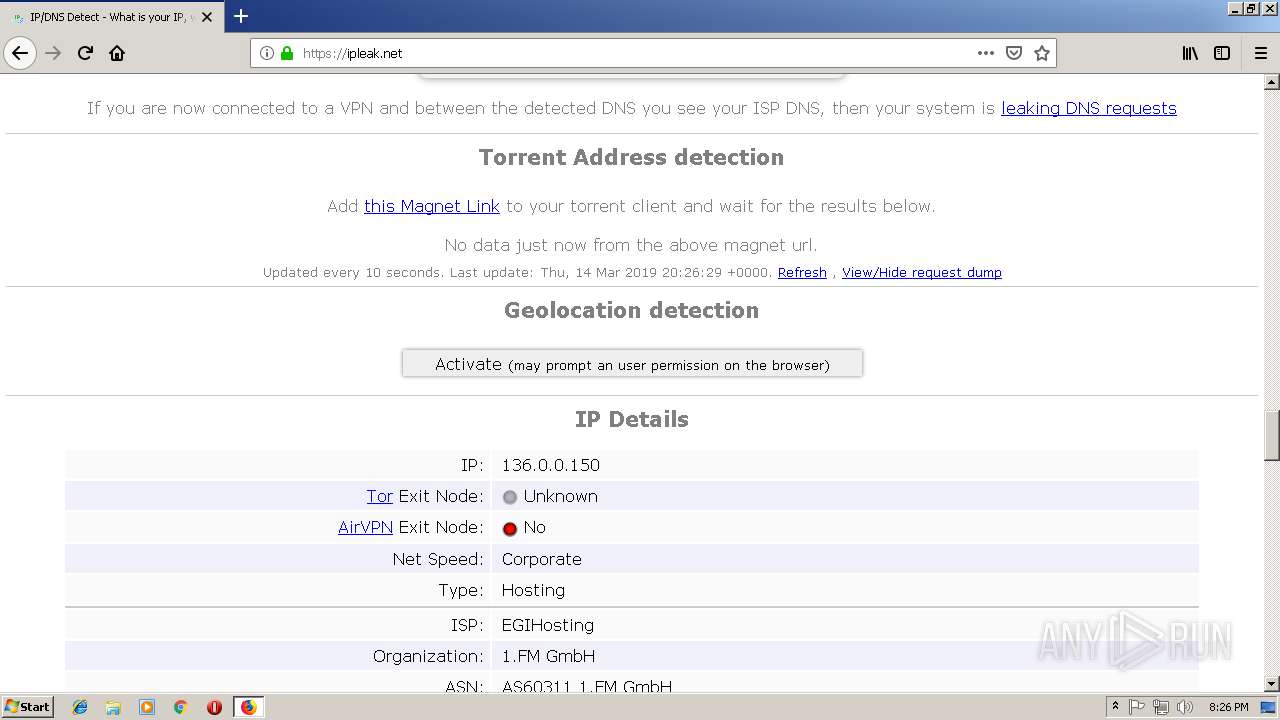Go back to the previous page
Viewport: 1280px width, 720px height.
[x=20, y=53]
